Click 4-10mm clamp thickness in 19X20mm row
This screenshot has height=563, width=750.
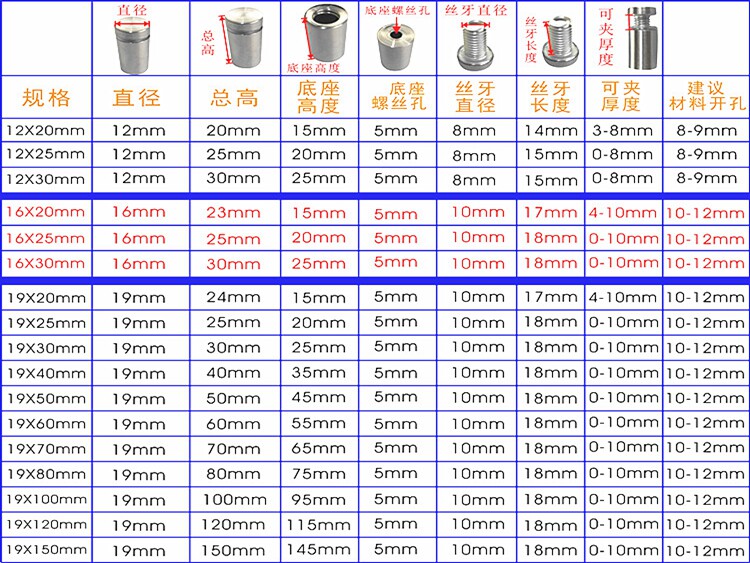pos(623,298)
